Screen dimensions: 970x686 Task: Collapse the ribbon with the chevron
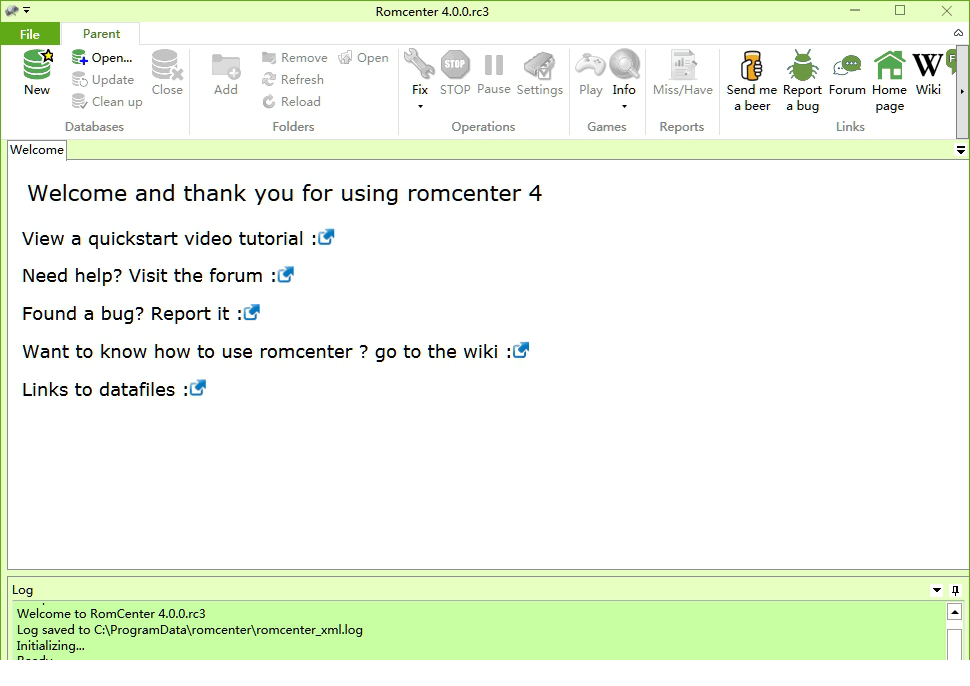pos(958,33)
